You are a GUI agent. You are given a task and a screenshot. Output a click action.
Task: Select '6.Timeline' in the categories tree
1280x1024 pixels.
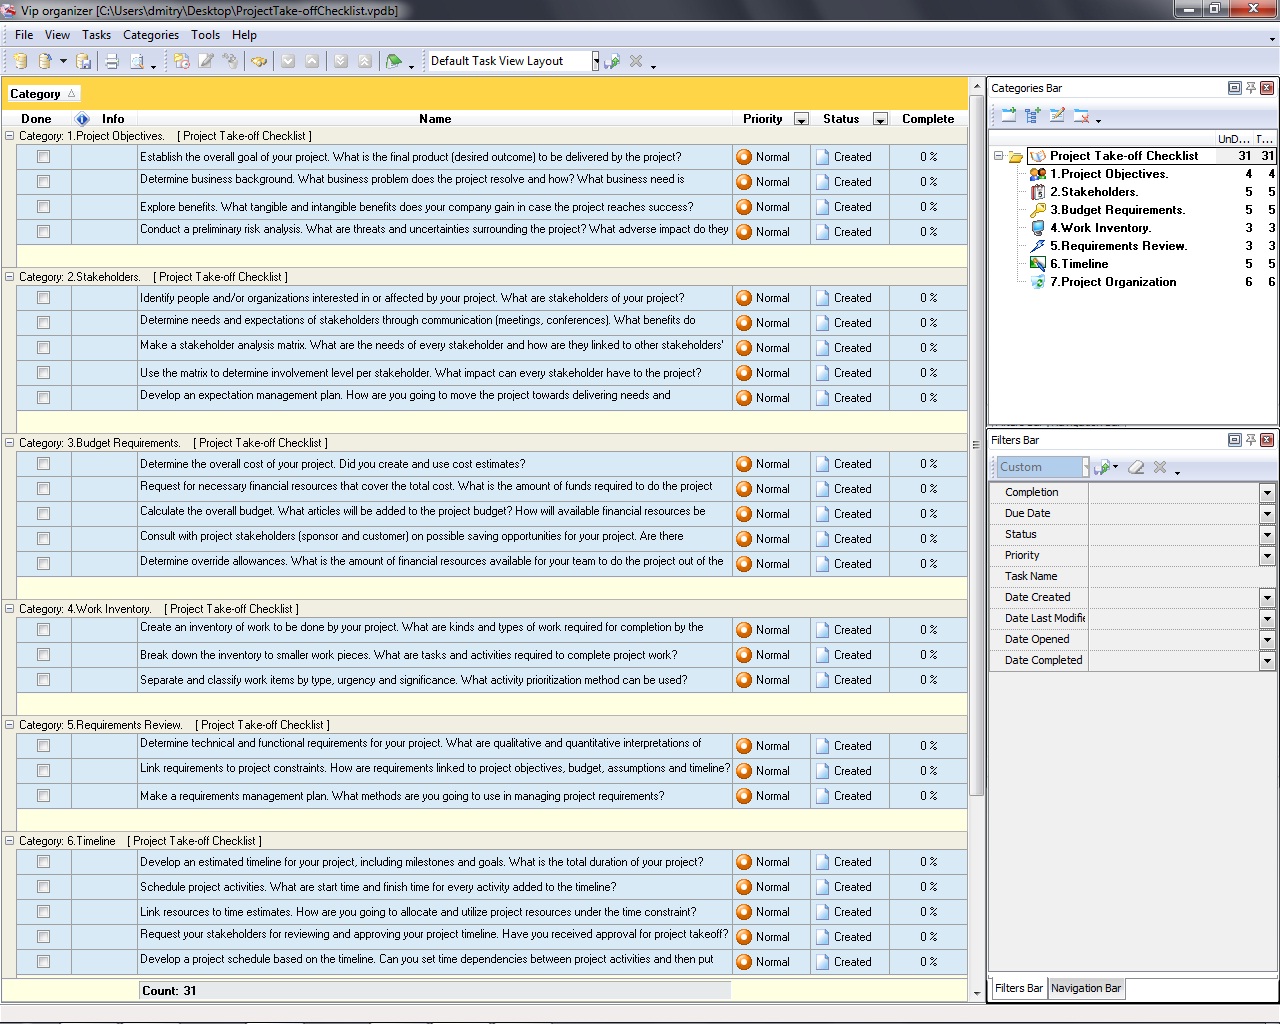[1078, 264]
